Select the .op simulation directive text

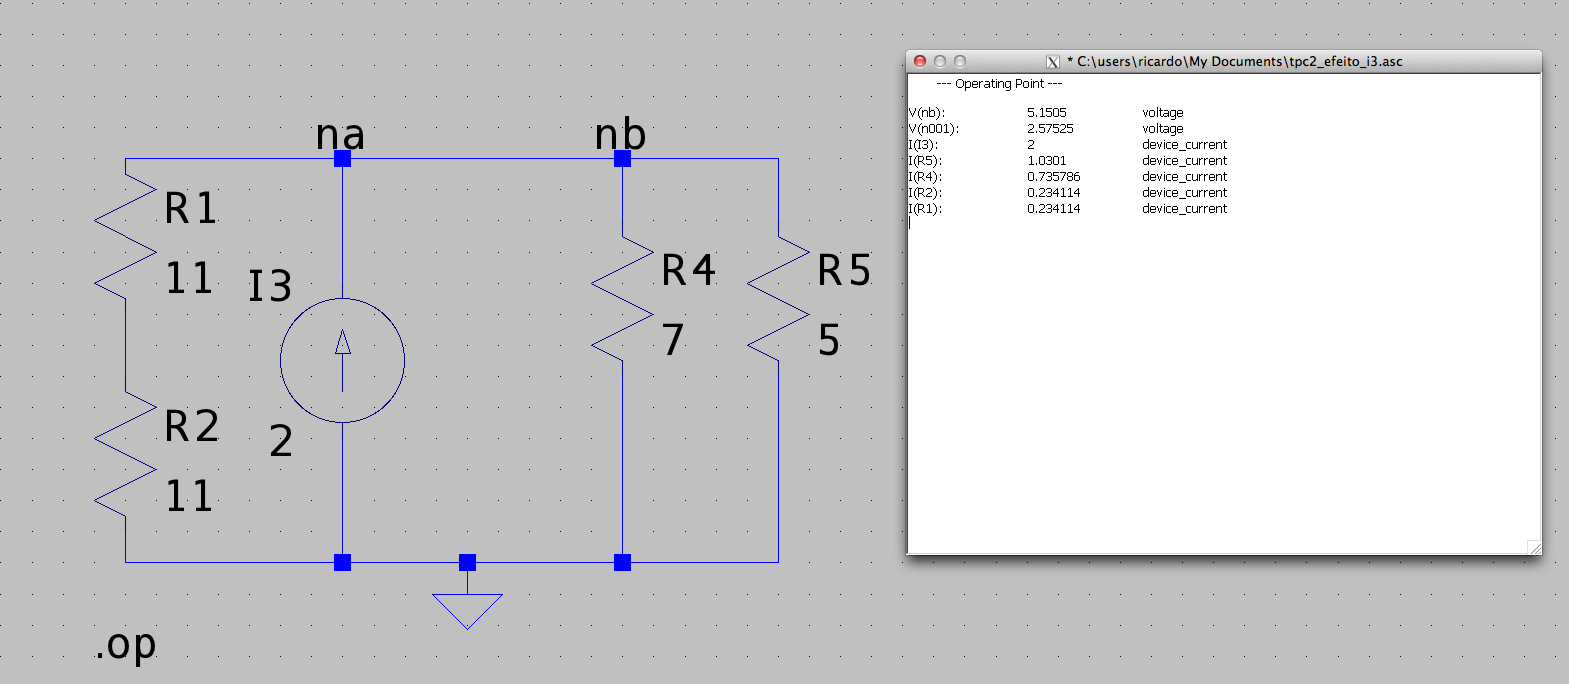pos(126,645)
